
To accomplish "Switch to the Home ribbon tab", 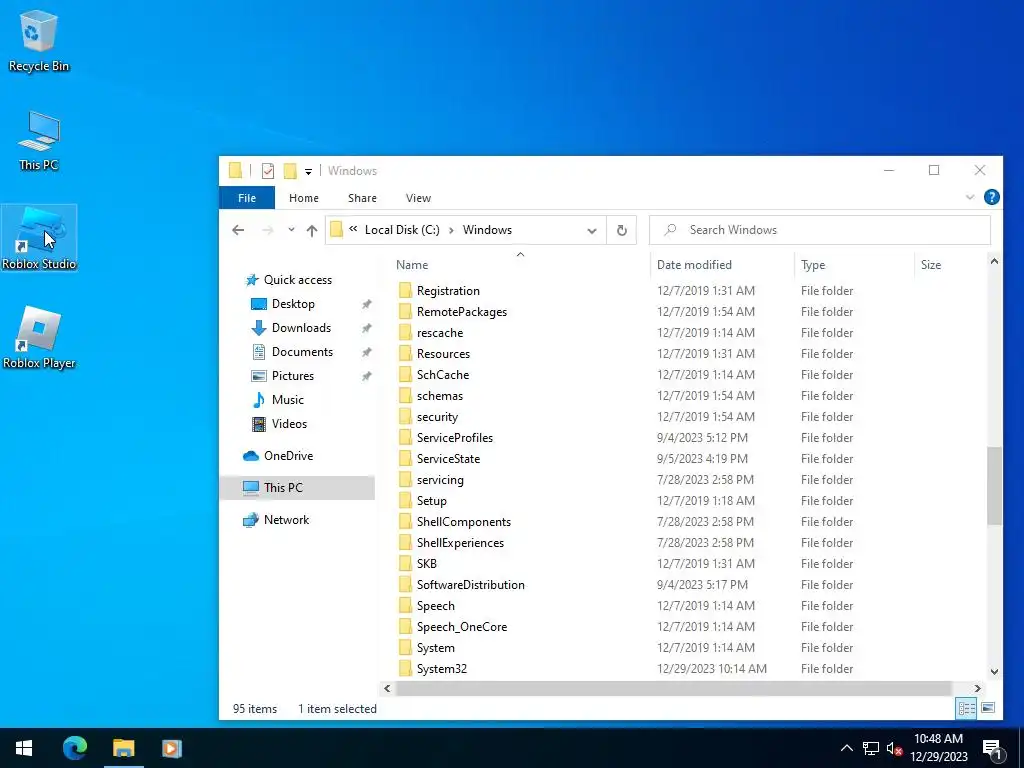I will pyautogui.click(x=304, y=198).
